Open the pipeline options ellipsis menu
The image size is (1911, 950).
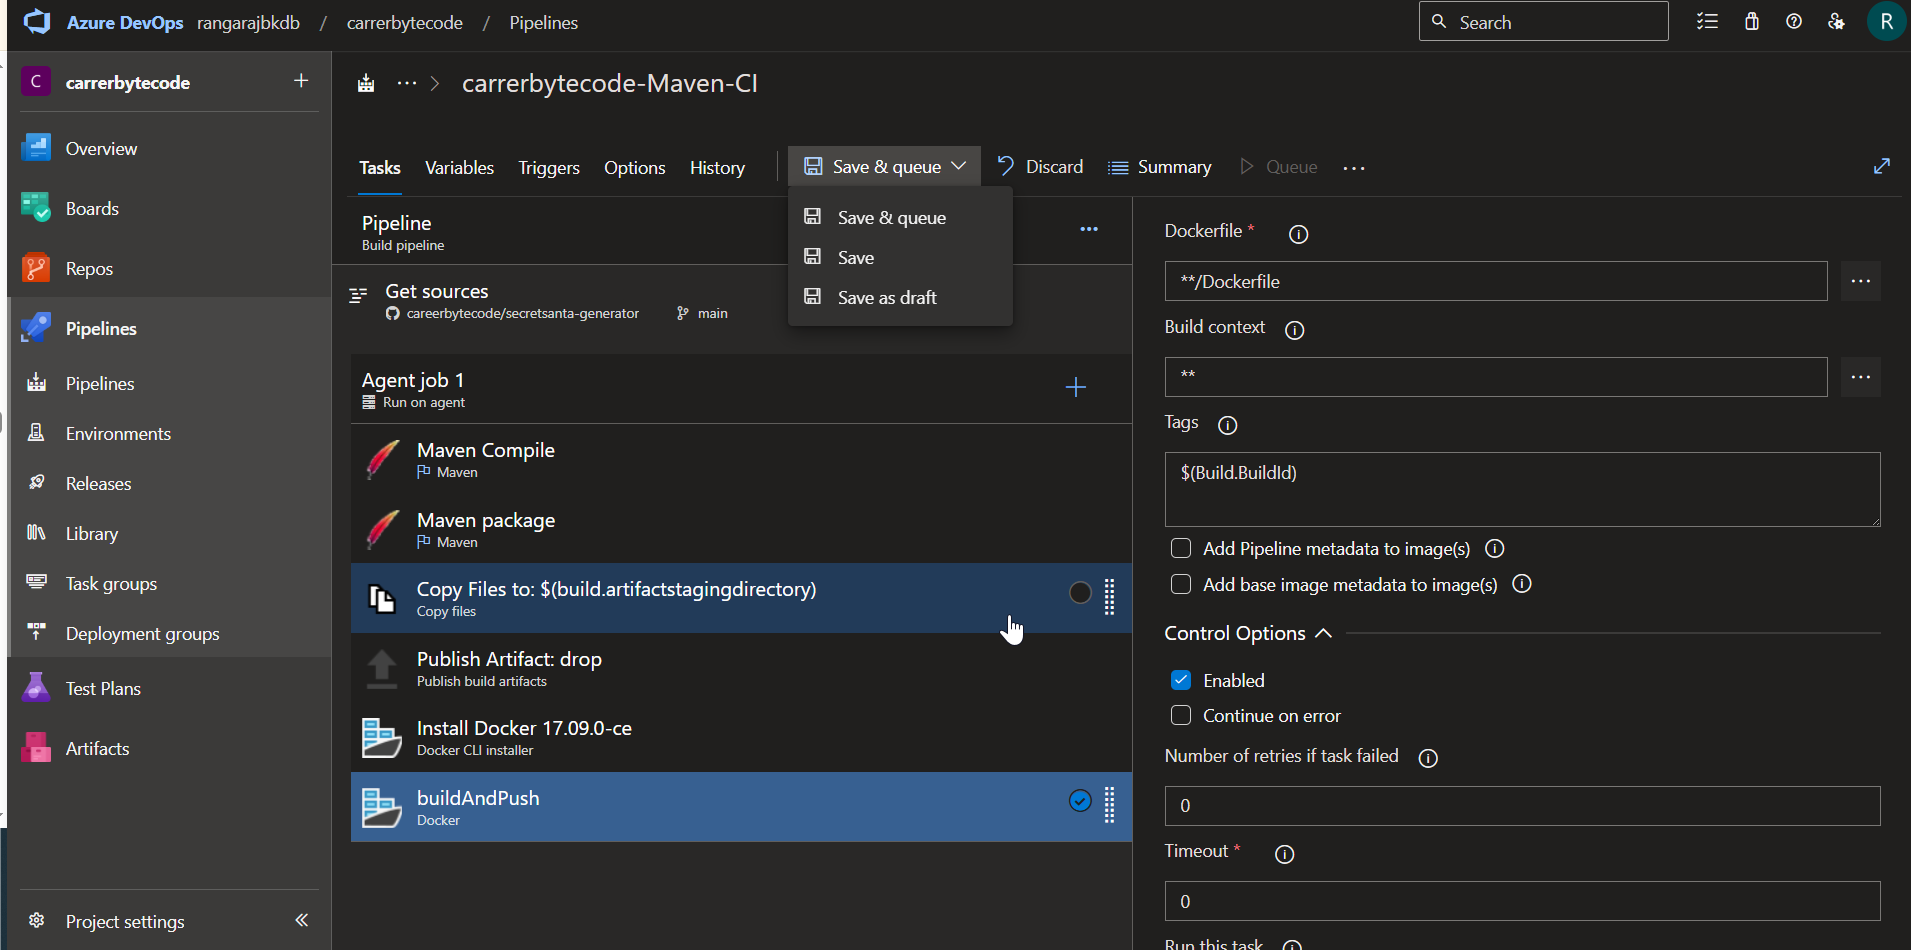(1089, 229)
